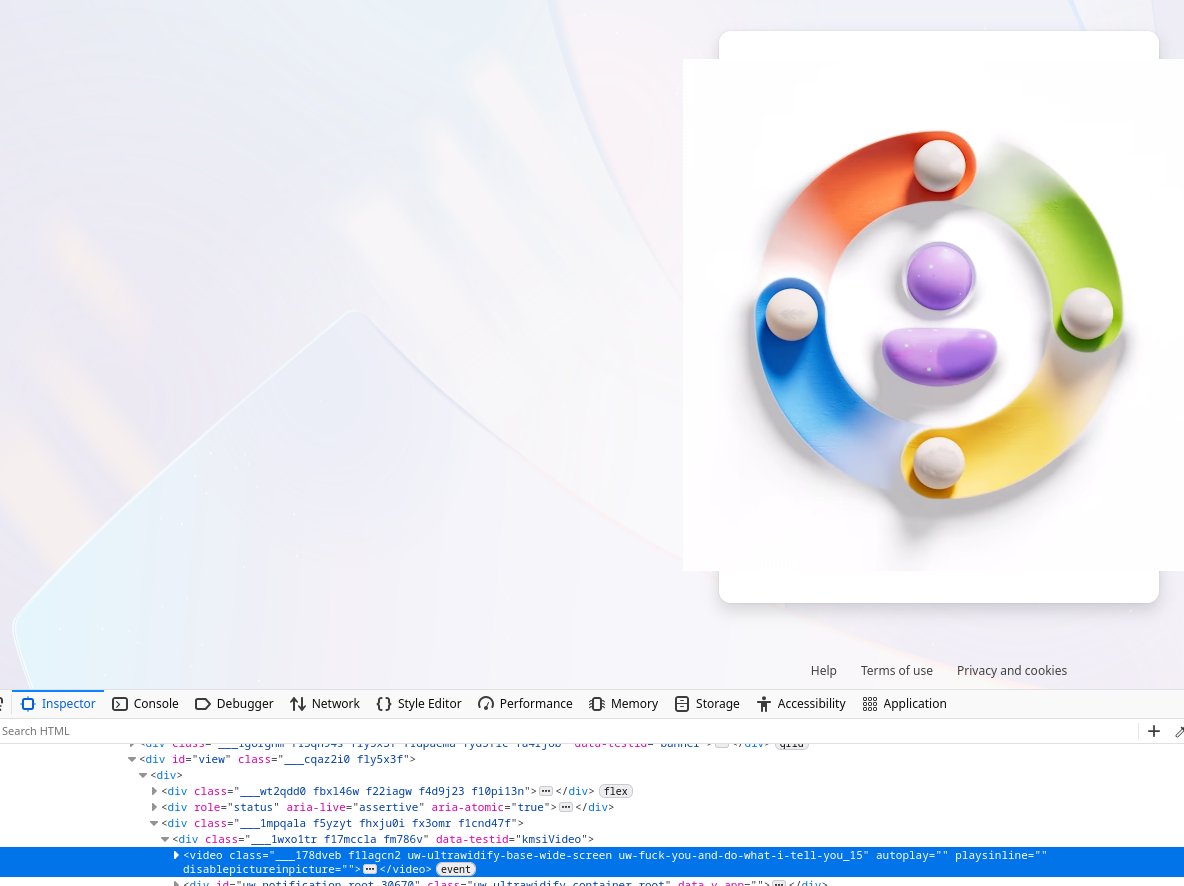The height and width of the screenshot is (886, 1184).
Task: Open the Console tab
Action: tap(145, 703)
